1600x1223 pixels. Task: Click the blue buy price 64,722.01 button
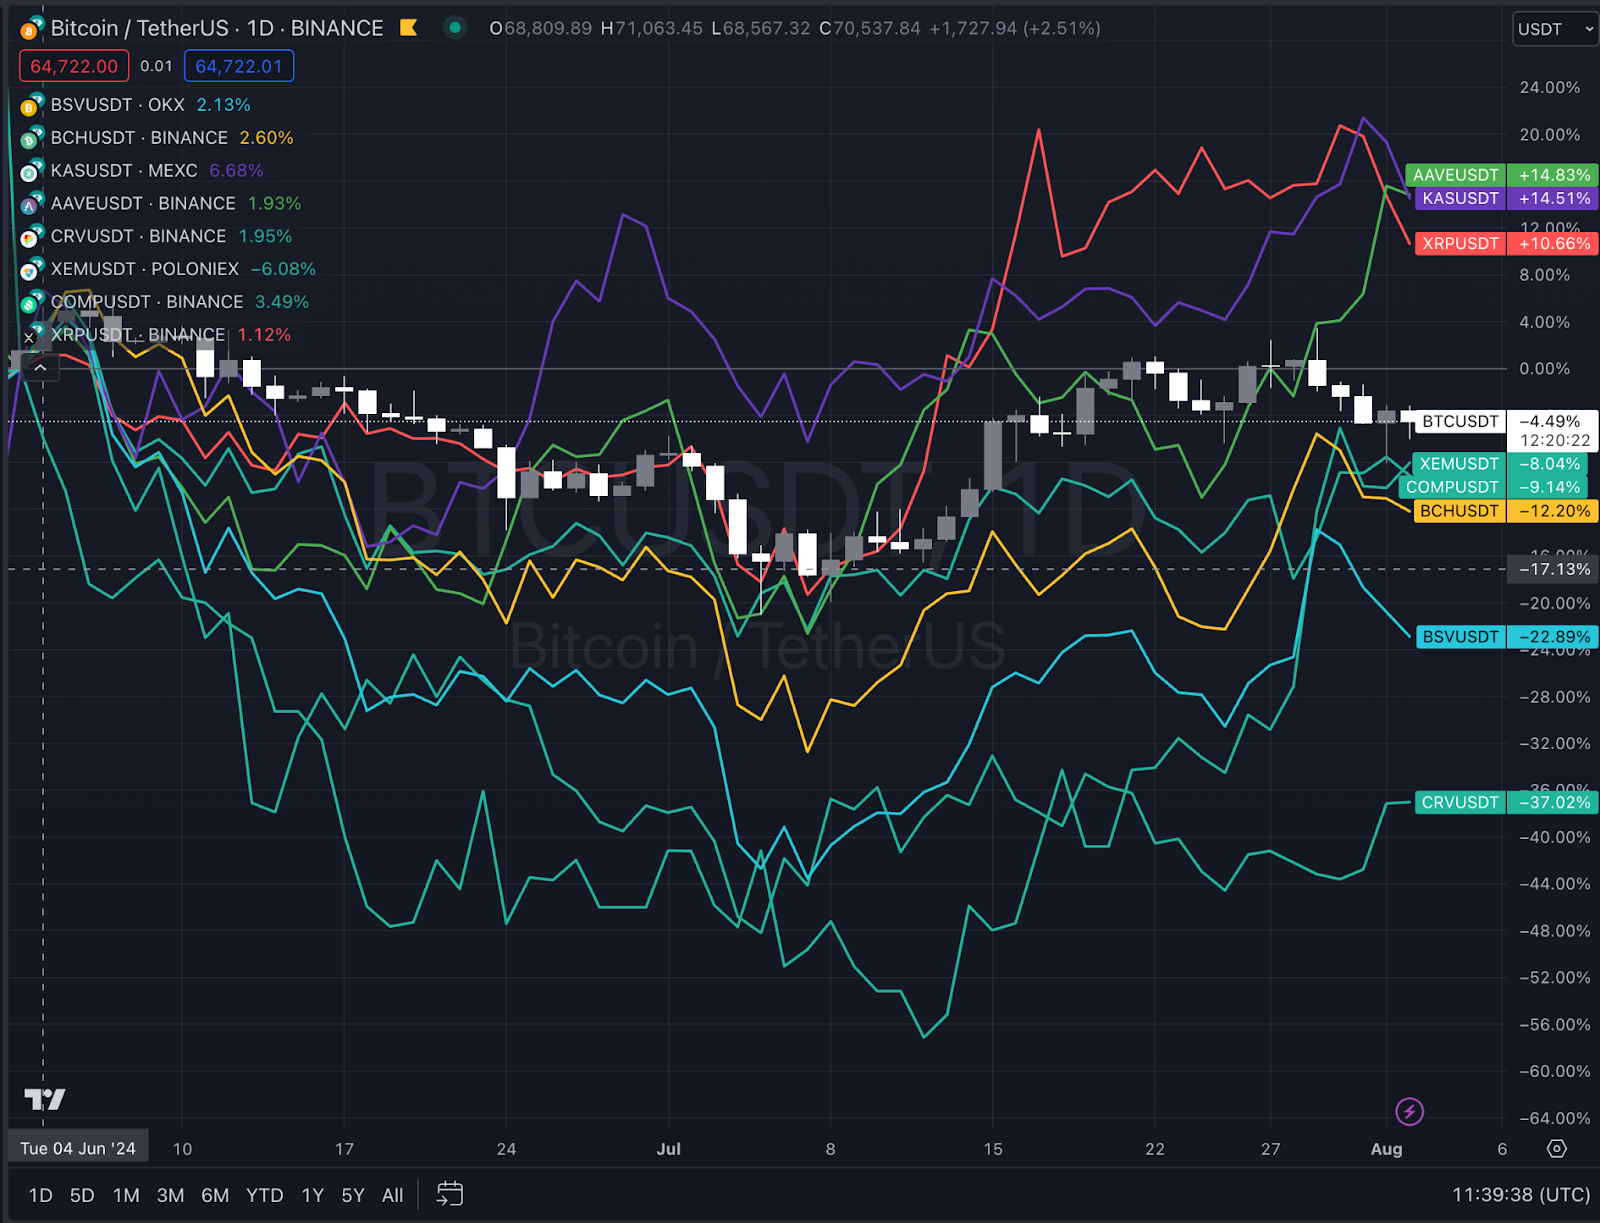pyautogui.click(x=239, y=66)
